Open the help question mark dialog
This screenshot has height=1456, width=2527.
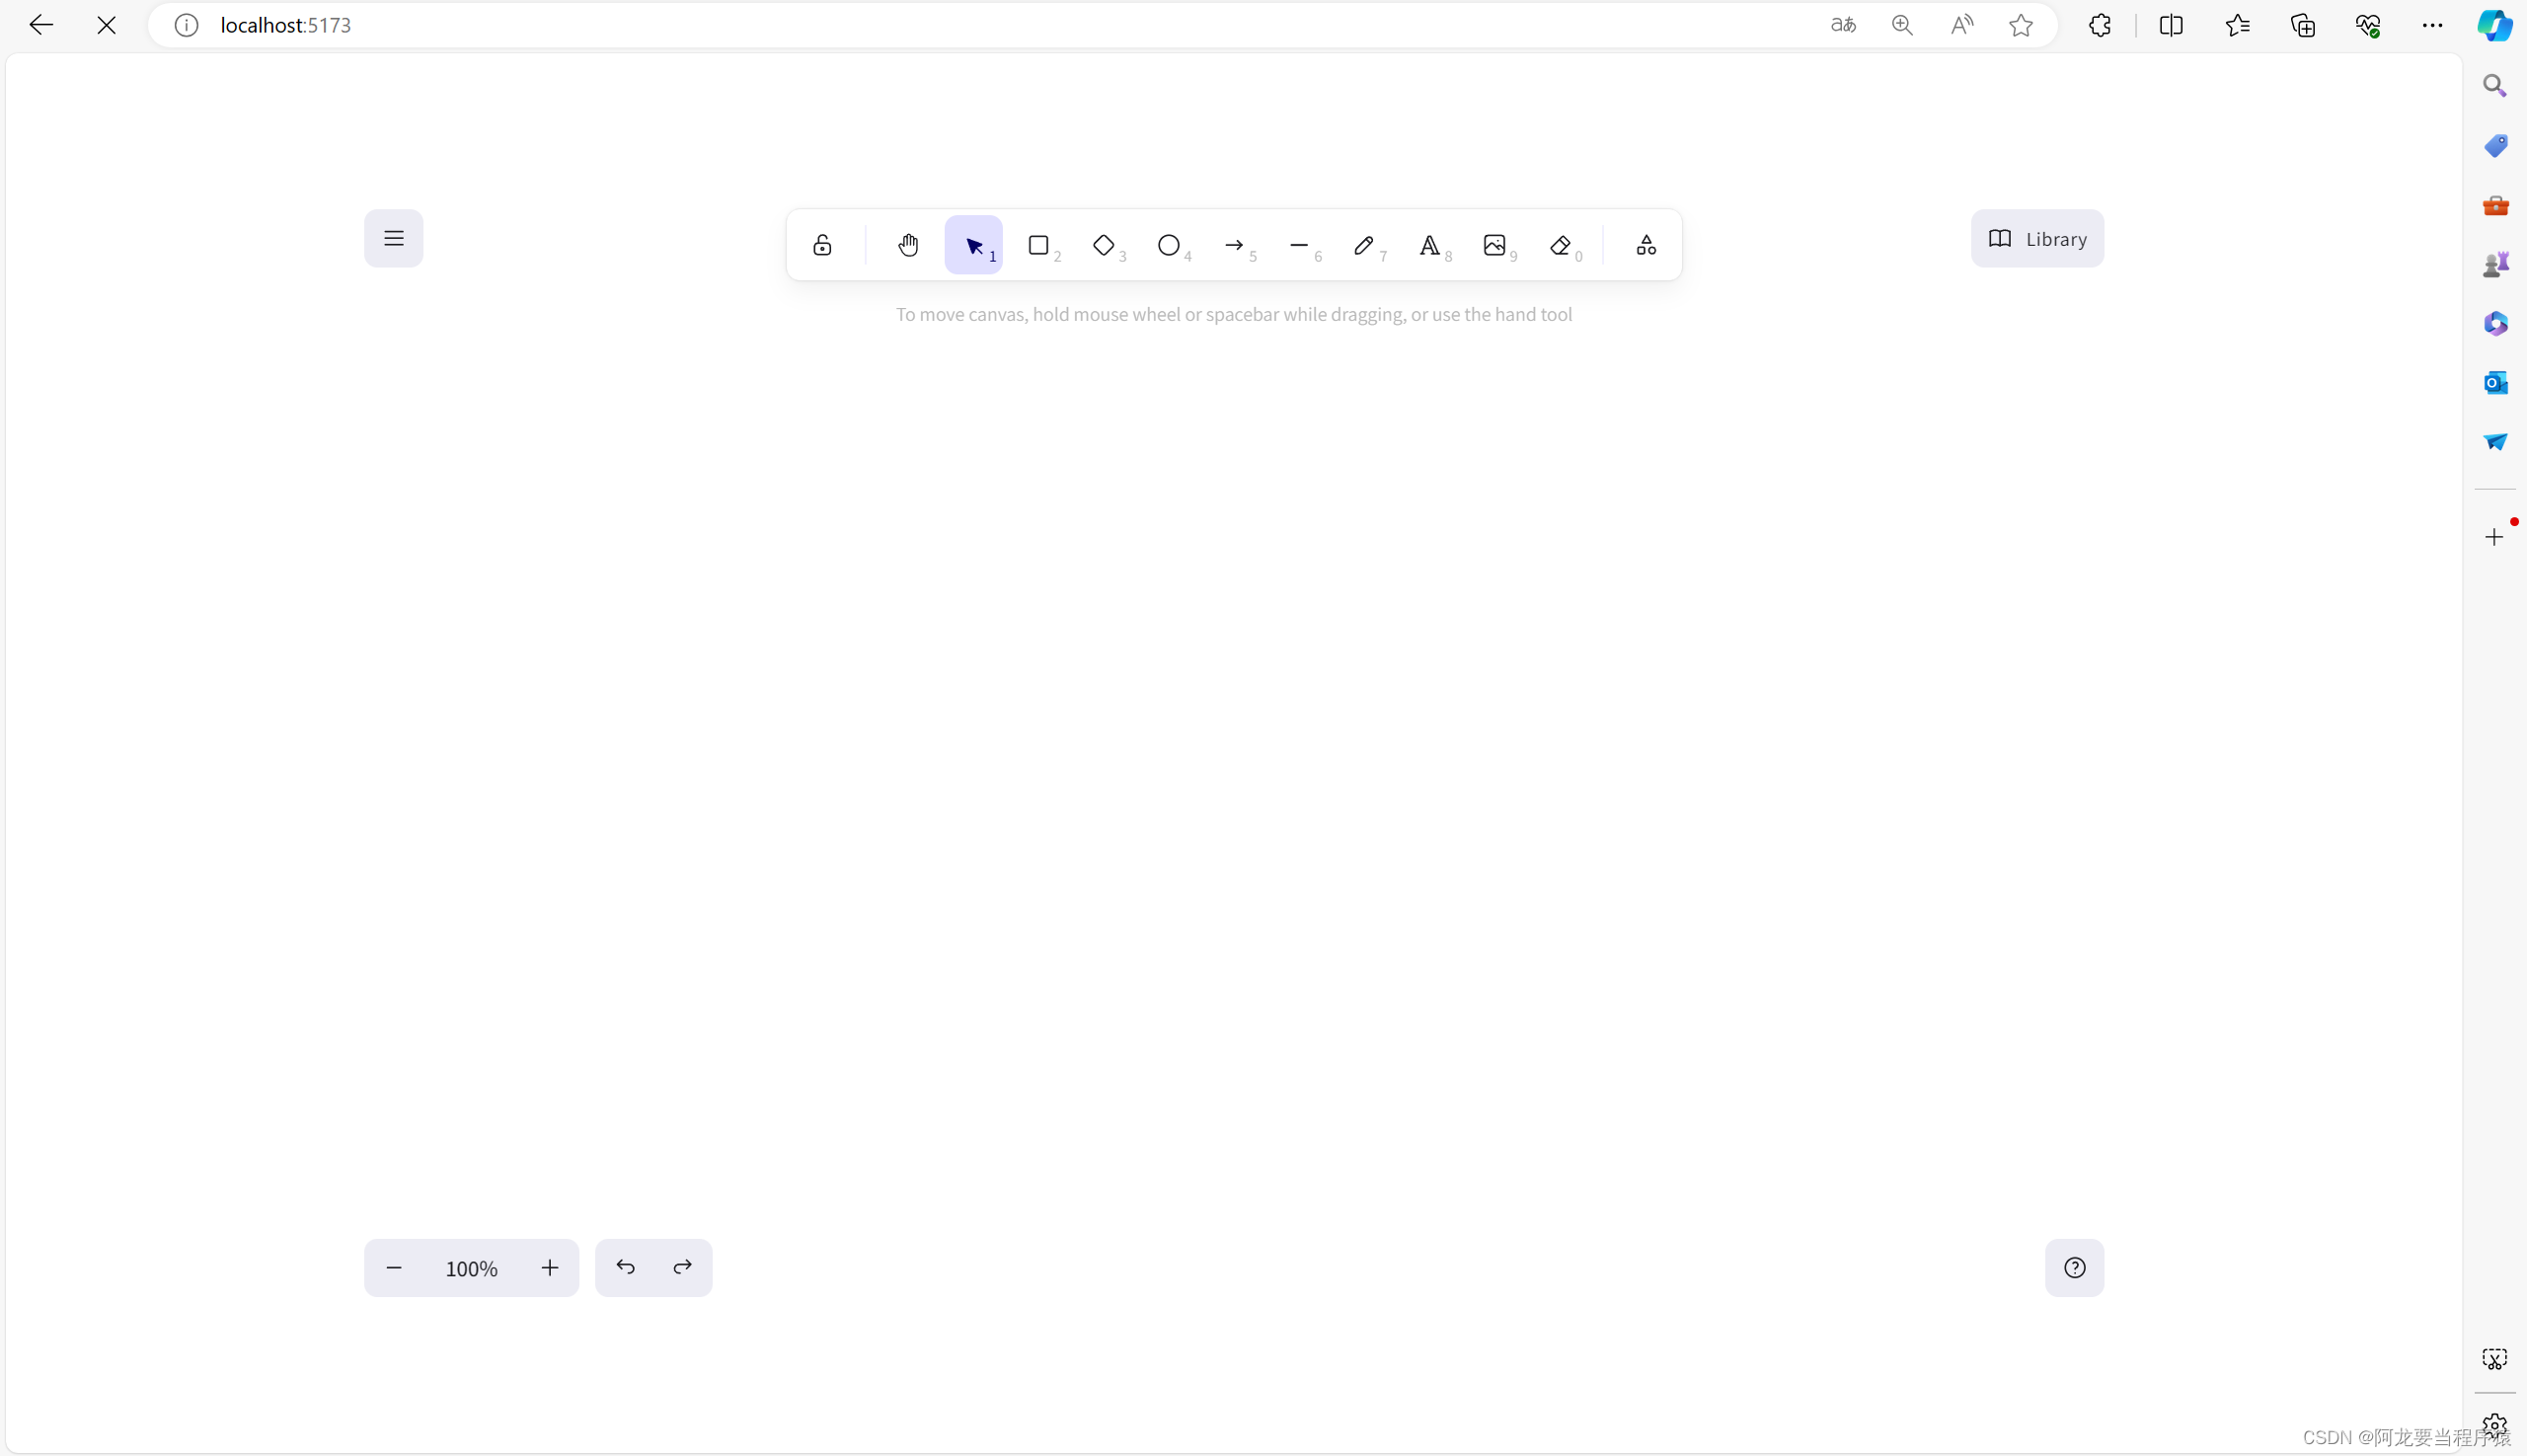[x=2075, y=1268]
